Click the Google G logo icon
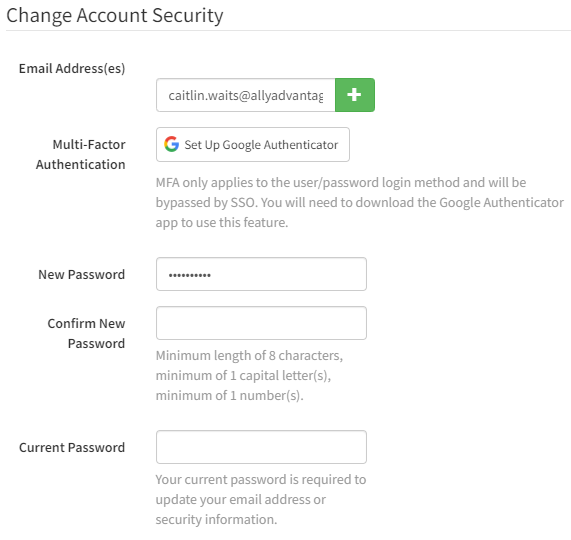The height and width of the screenshot is (540, 571). pyautogui.click(x=172, y=144)
